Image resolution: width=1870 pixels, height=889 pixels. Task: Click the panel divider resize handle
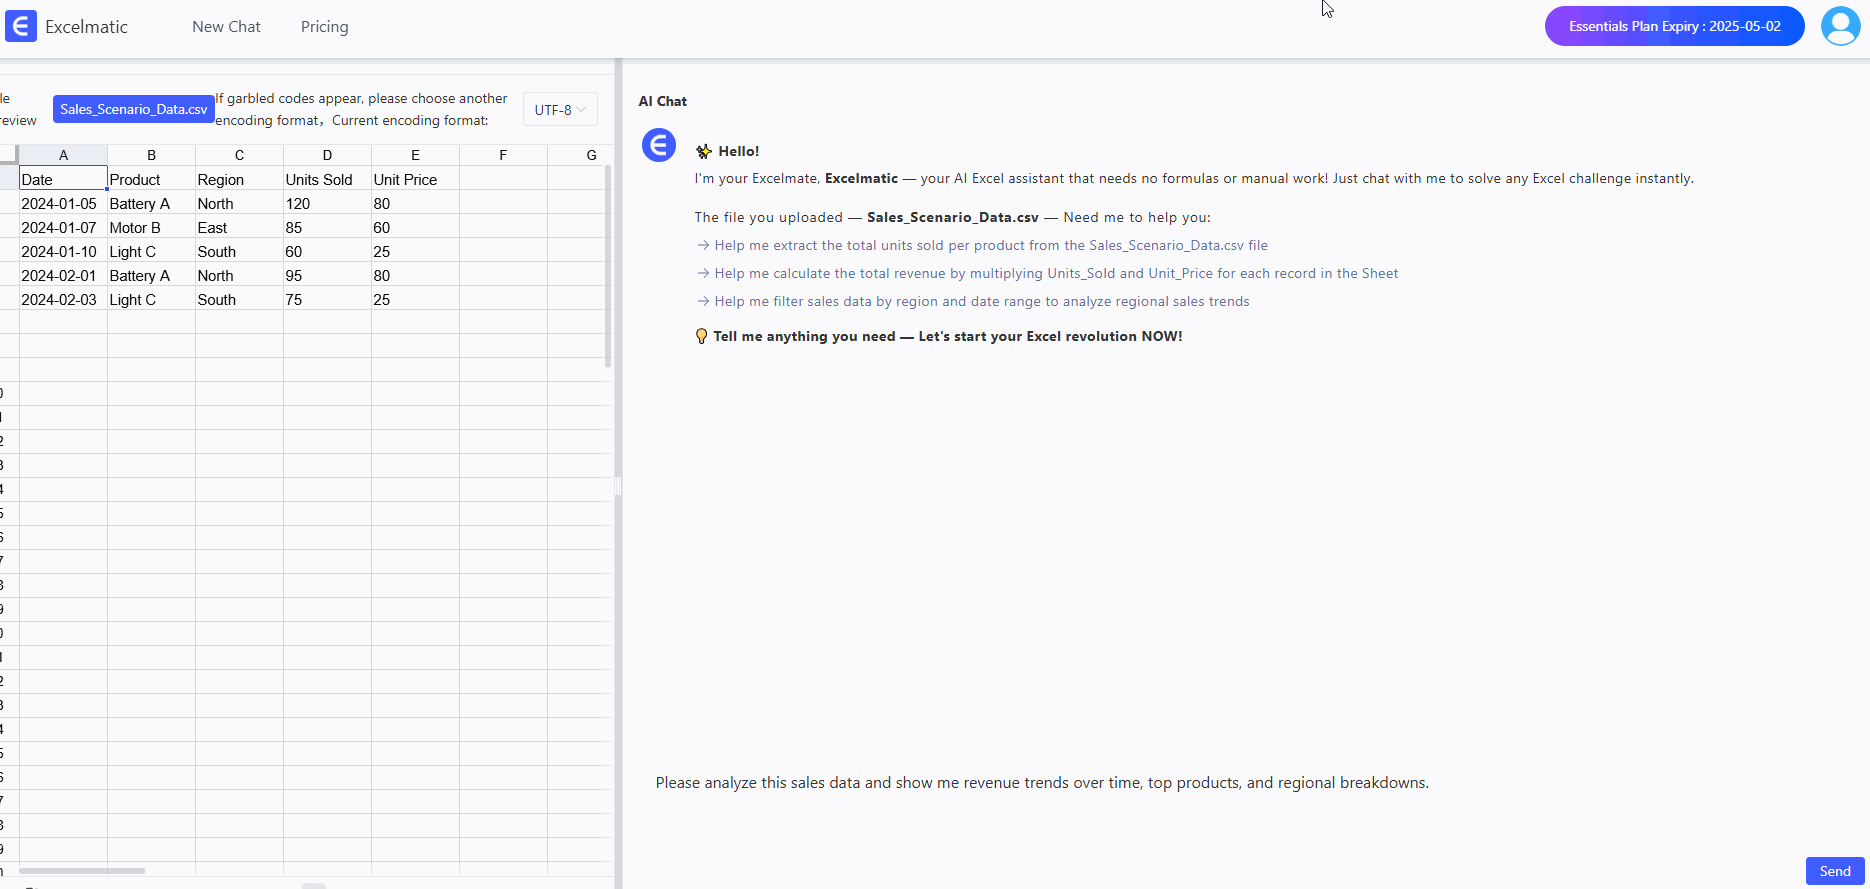(x=618, y=486)
